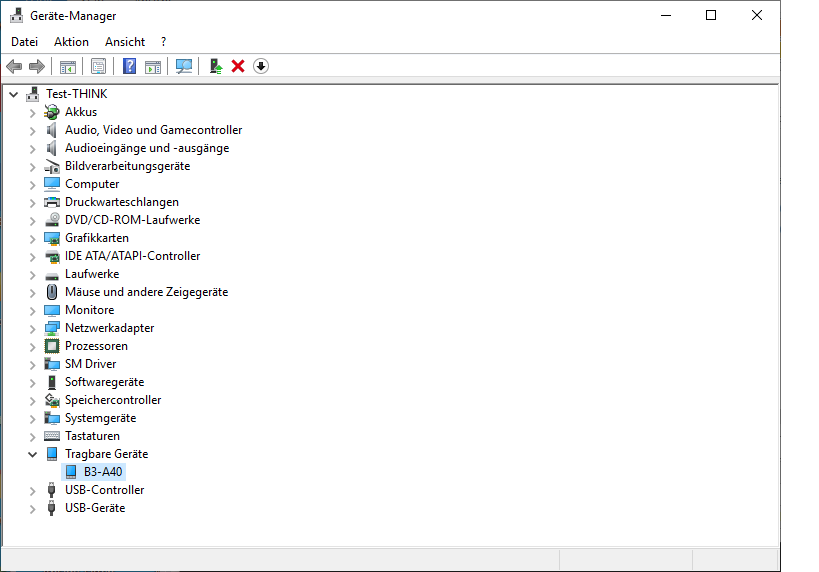819x572 pixels.
Task: Expand the IDE ATA/ATAPI-Controller category
Action: (32, 257)
